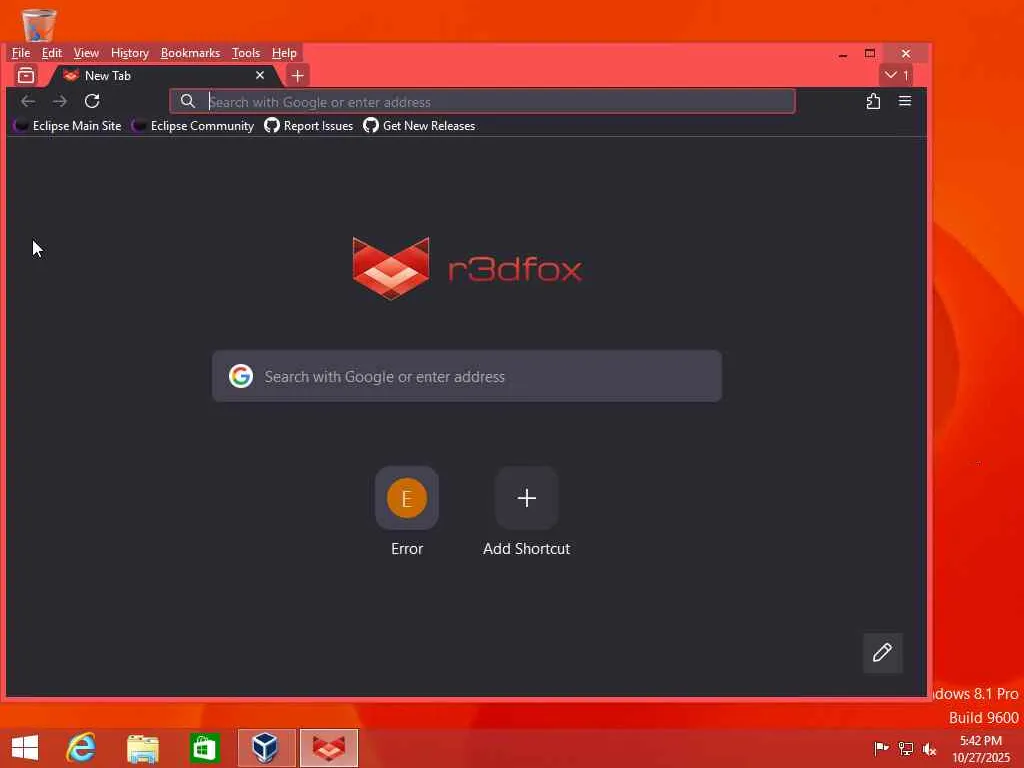The width and height of the screenshot is (1024, 768).
Task: Click the r3dfox taskbar icon
Action: coord(328,748)
